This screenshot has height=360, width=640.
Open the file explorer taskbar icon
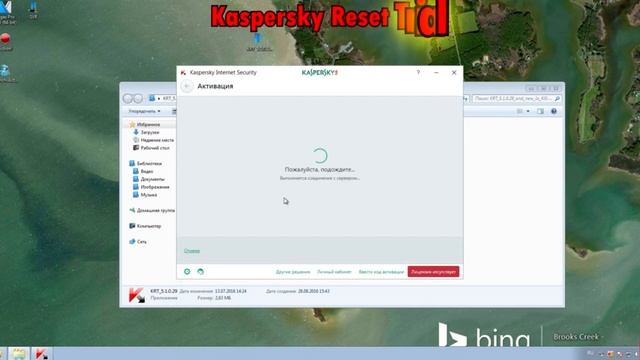(19, 353)
